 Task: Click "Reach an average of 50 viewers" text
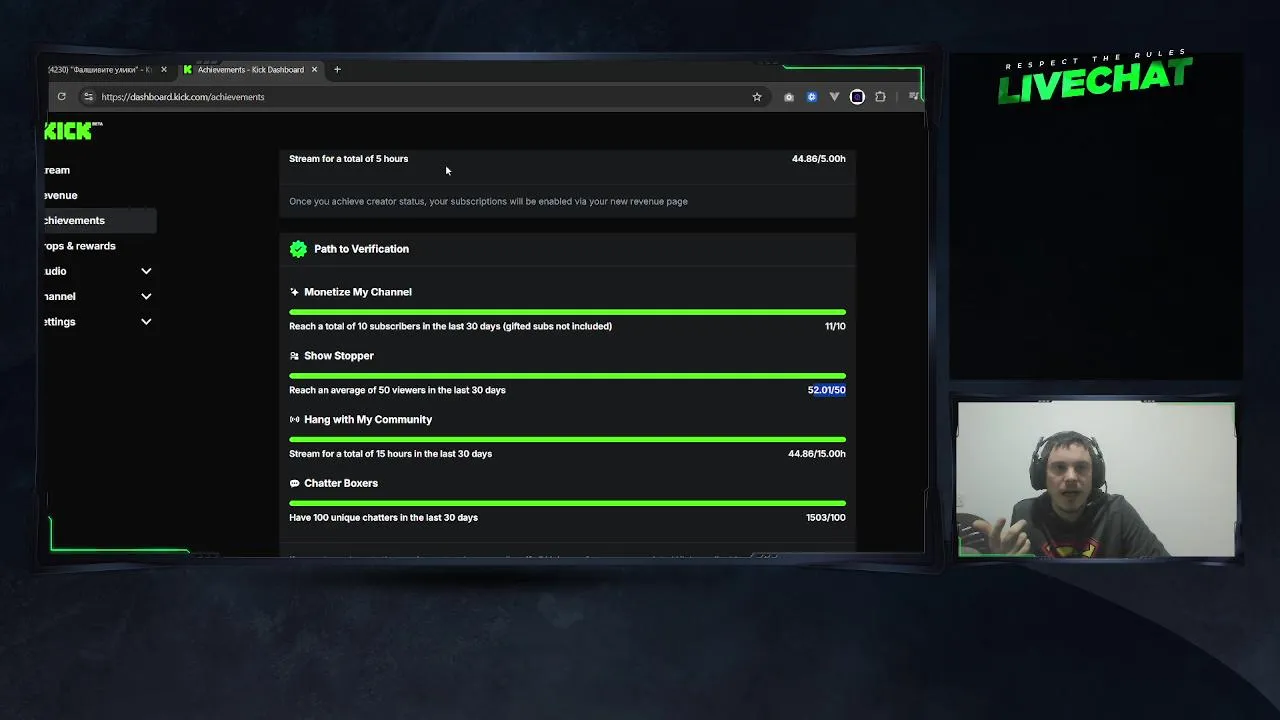click(x=397, y=390)
